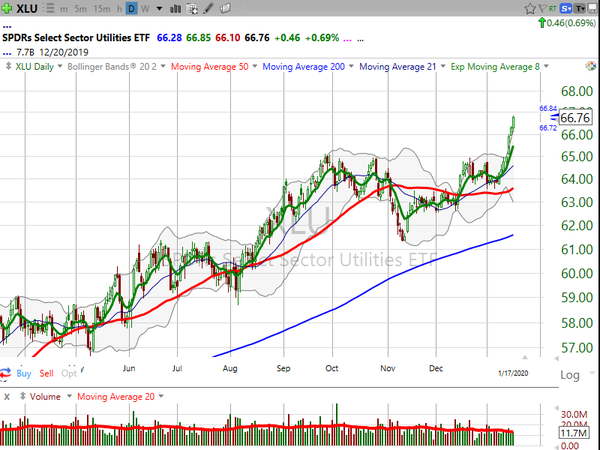Open the Log scale dropdown
Viewport: 600px width, 450px height.
[x=592, y=373]
